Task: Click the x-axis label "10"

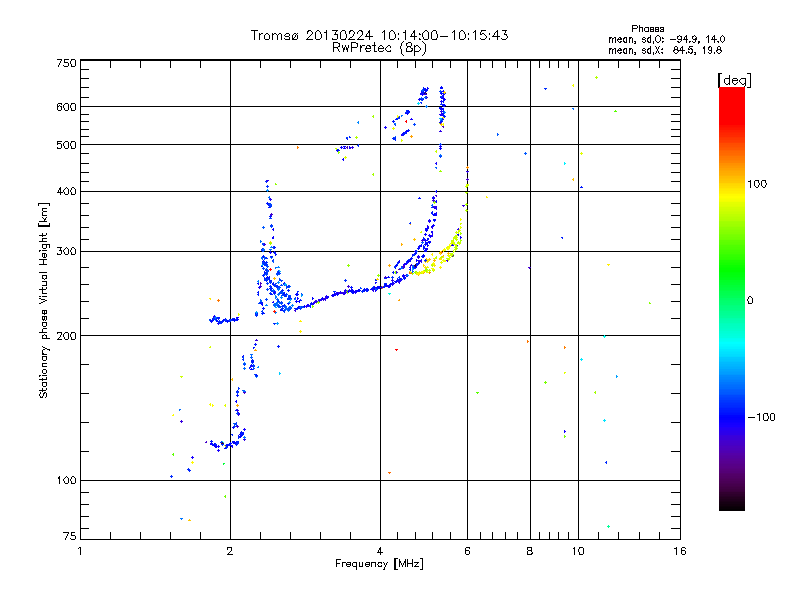Action: [578, 551]
